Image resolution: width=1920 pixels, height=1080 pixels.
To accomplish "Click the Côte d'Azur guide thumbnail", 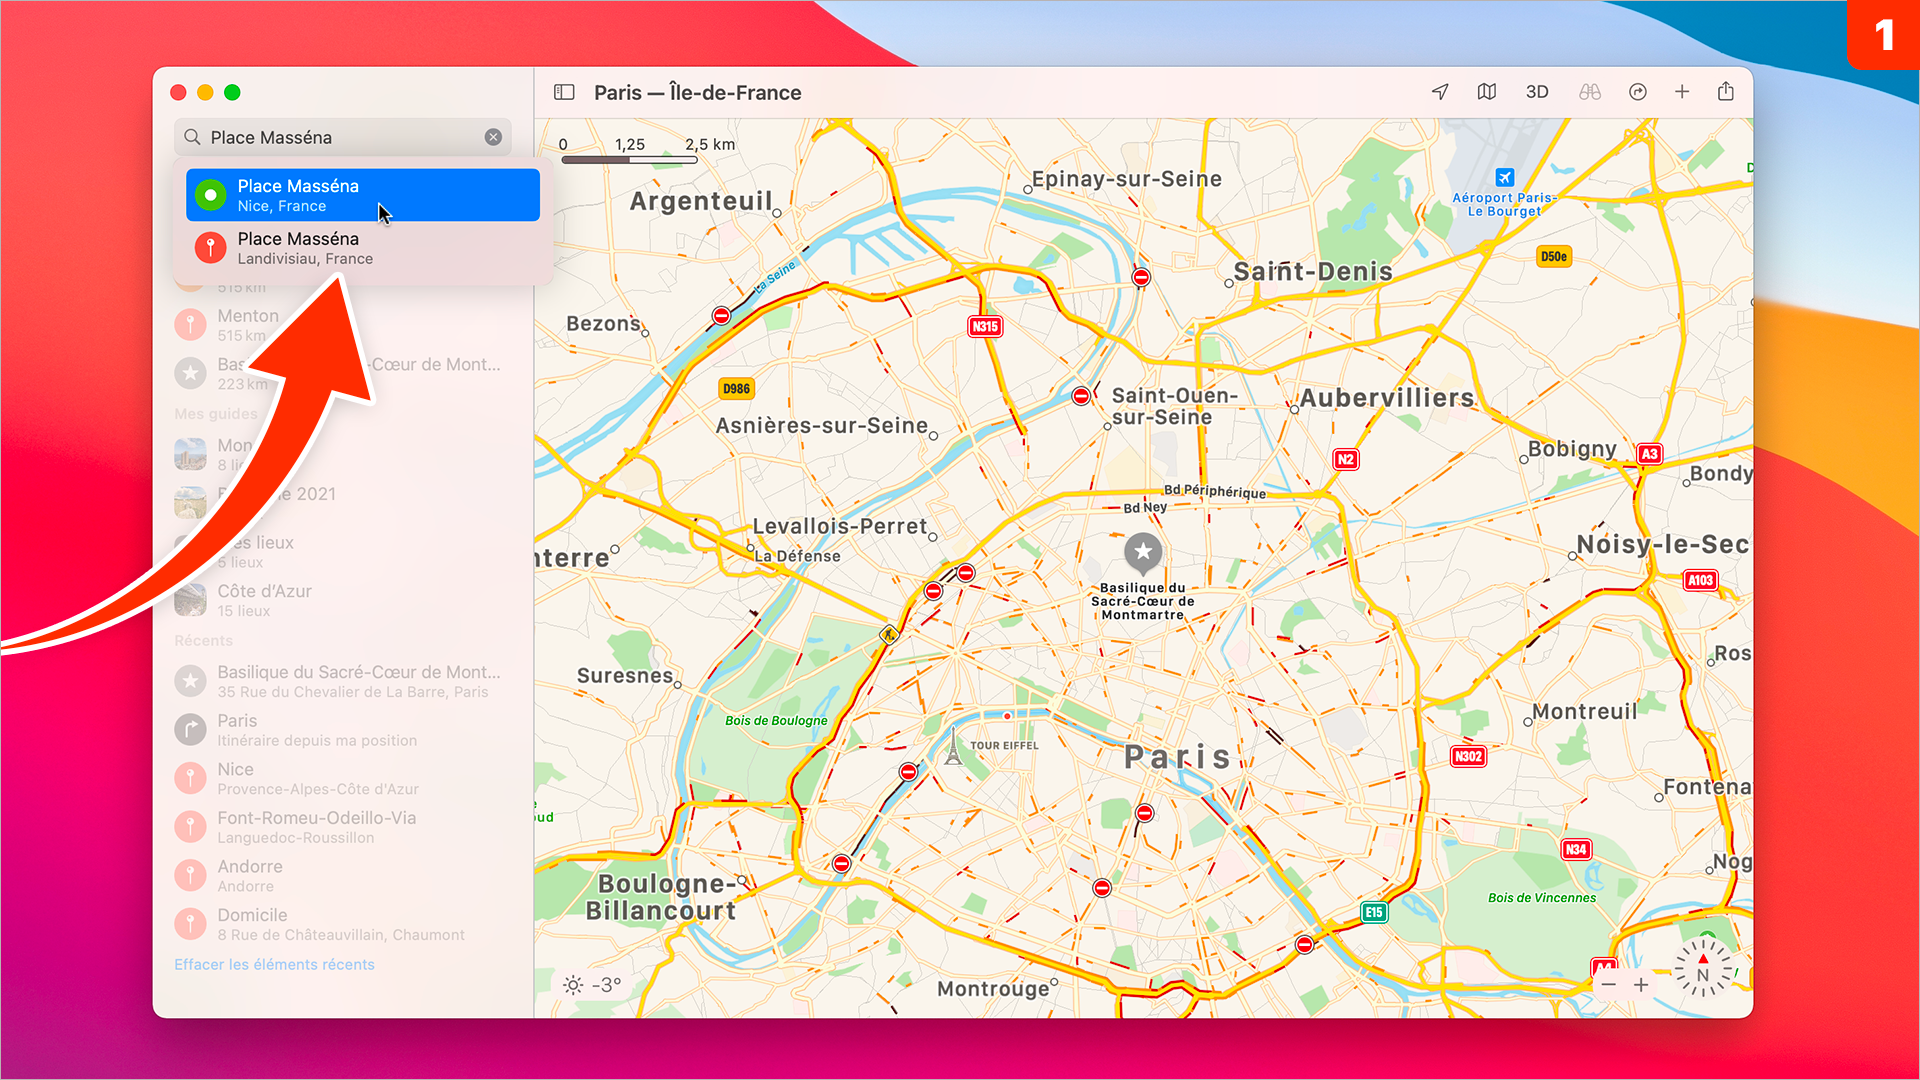I will pyautogui.click(x=190, y=600).
